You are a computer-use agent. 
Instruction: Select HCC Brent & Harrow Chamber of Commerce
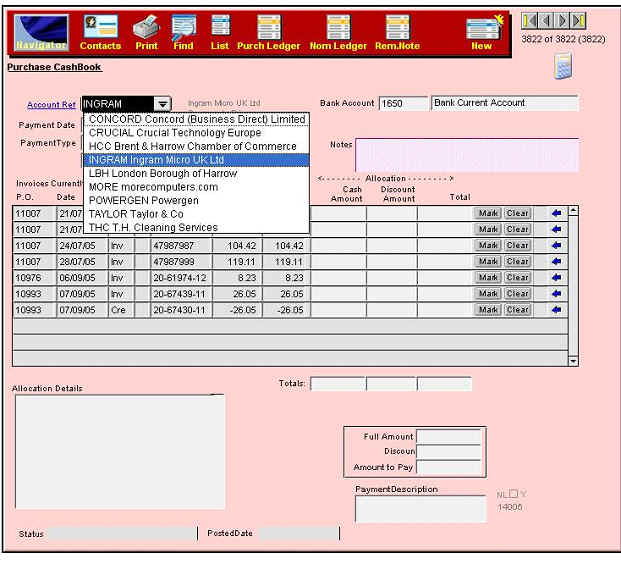pyautogui.click(x=197, y=146)
